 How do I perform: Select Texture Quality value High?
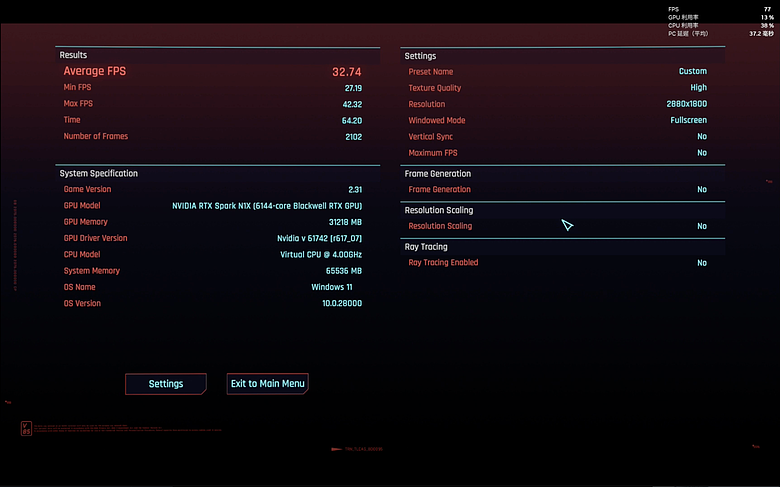pos(698,88)
